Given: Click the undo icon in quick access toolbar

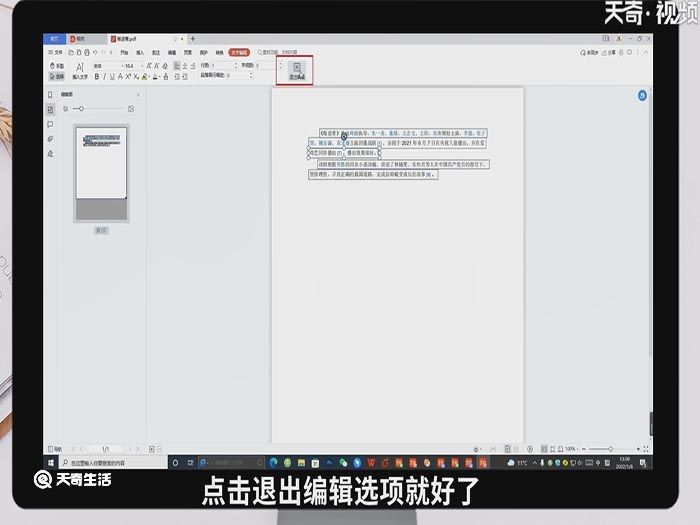Looking at the screenshot, I should (x=95, y=52).
